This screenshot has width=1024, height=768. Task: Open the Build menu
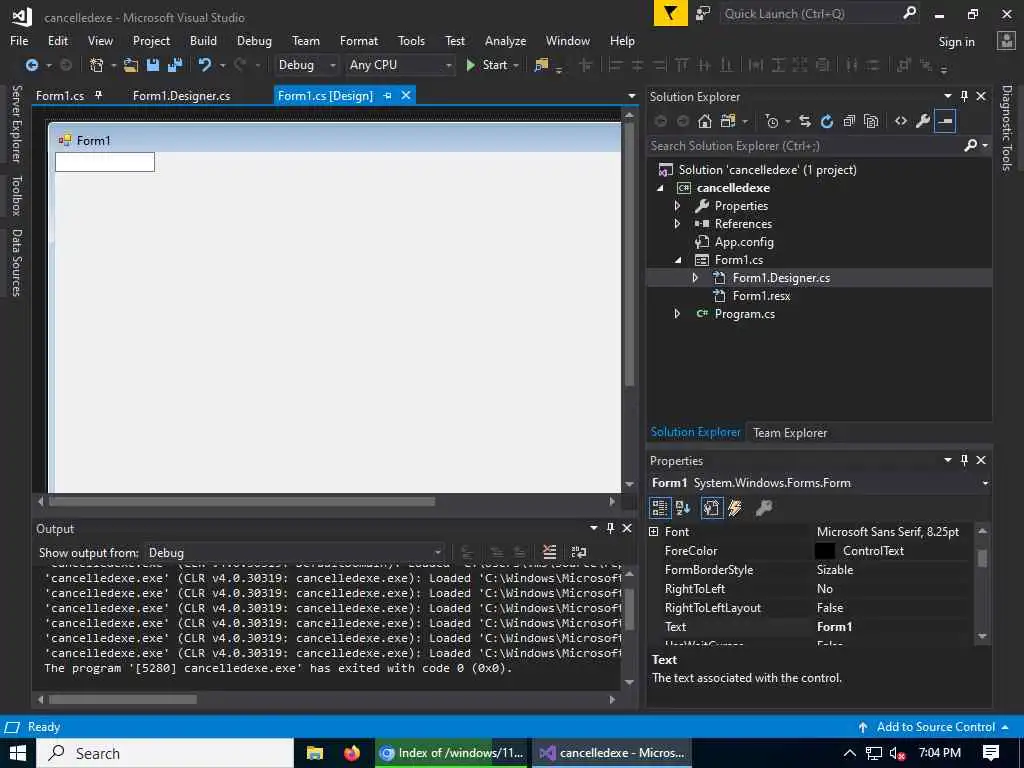[203, 40]
